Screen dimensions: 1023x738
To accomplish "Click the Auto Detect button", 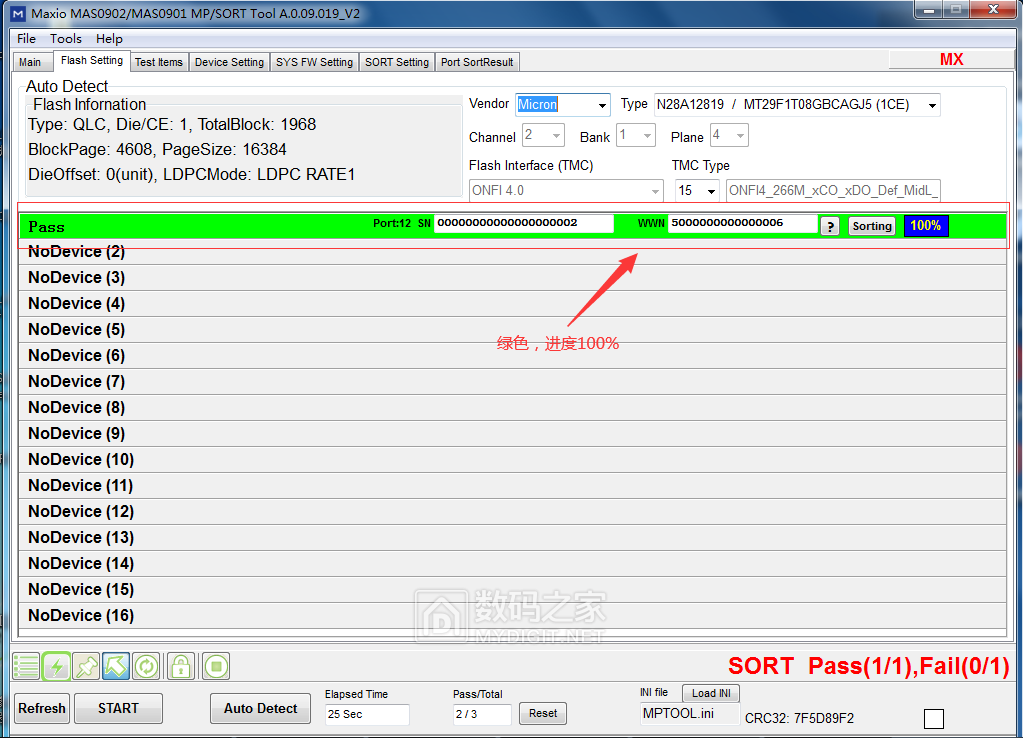I will (x=260, y=709).
